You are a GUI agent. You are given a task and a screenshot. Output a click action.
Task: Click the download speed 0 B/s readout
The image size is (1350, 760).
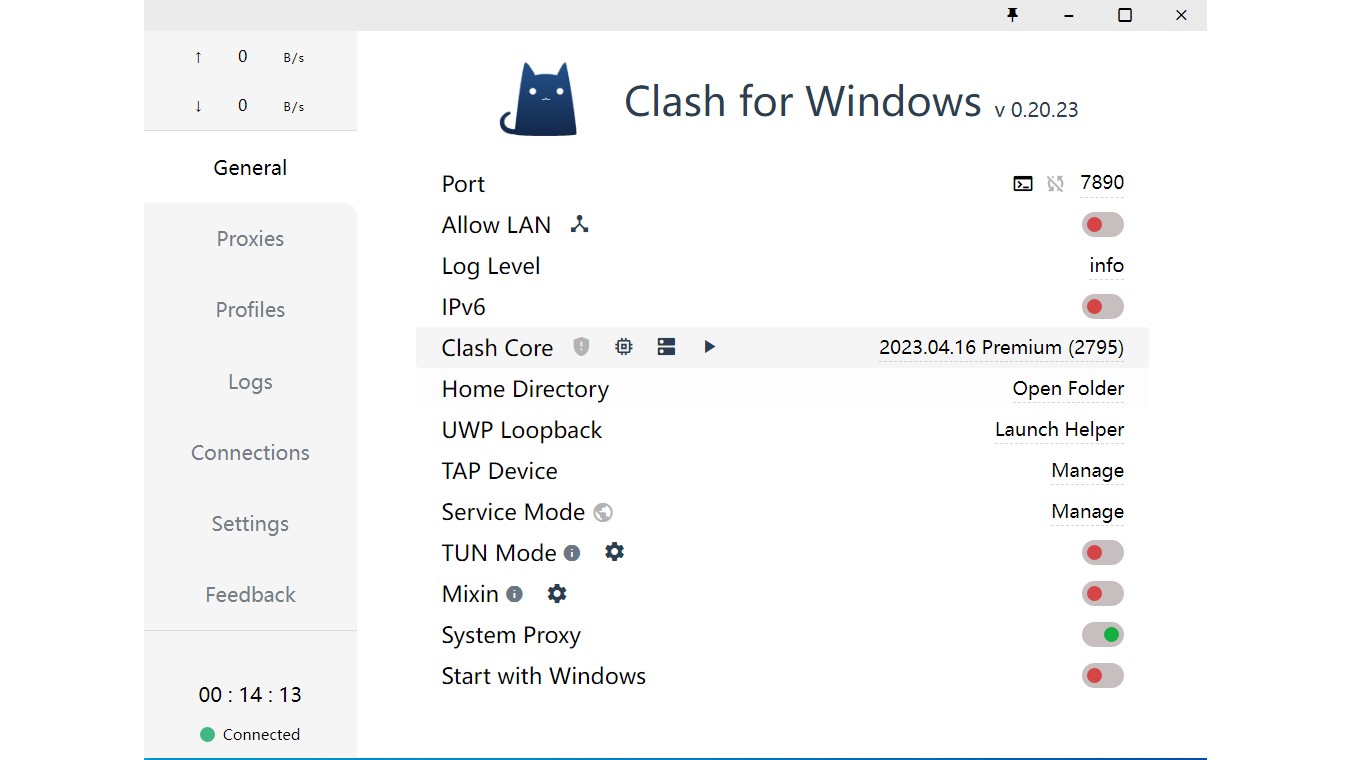250,105
